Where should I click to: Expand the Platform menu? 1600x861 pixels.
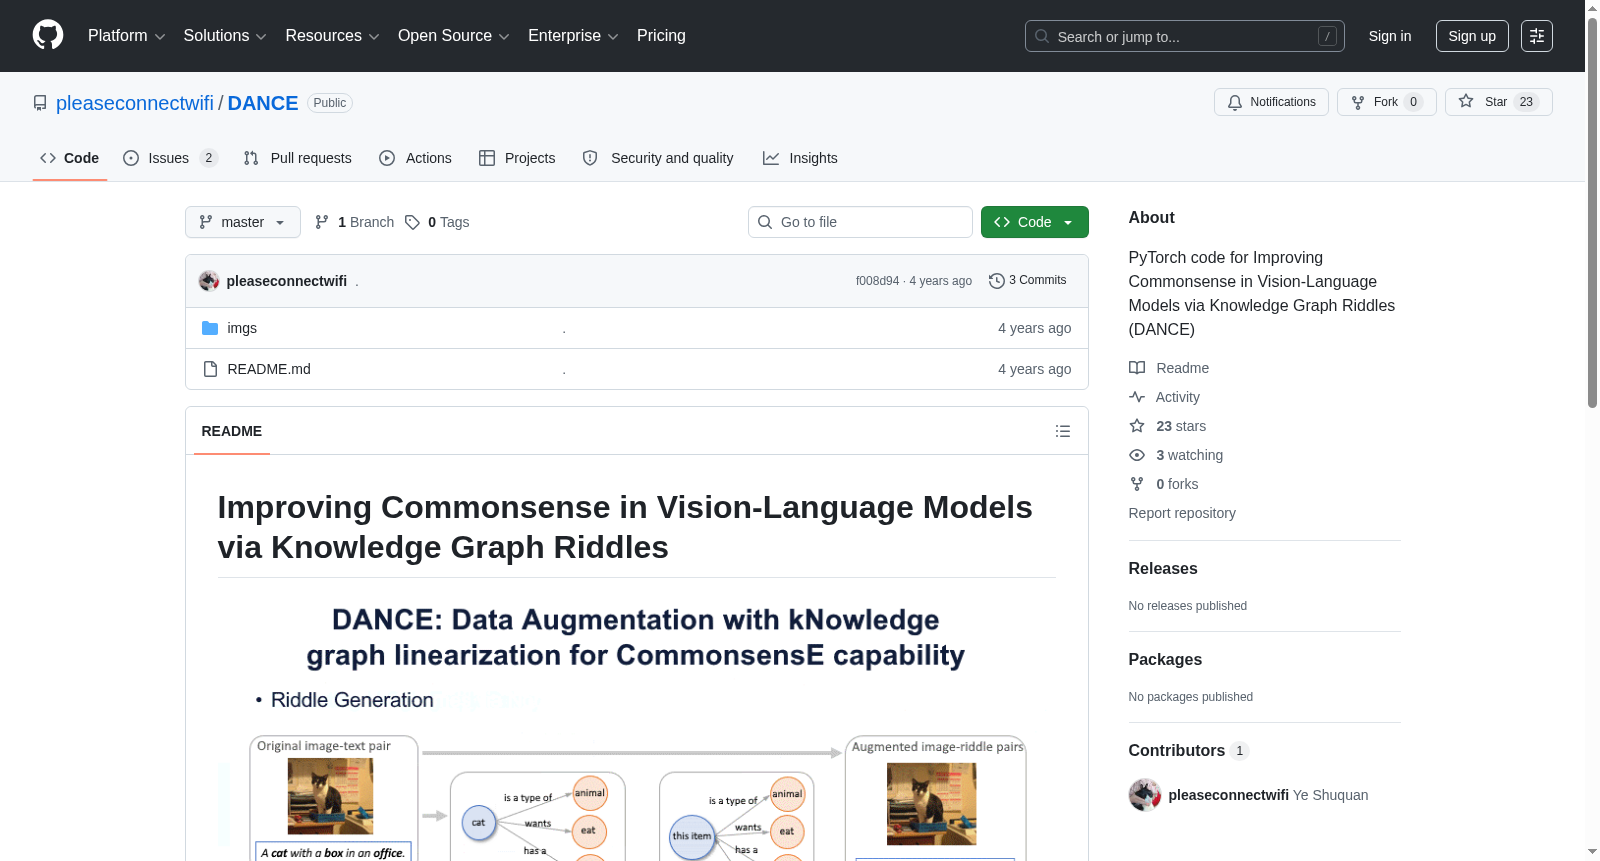point(126,36)
